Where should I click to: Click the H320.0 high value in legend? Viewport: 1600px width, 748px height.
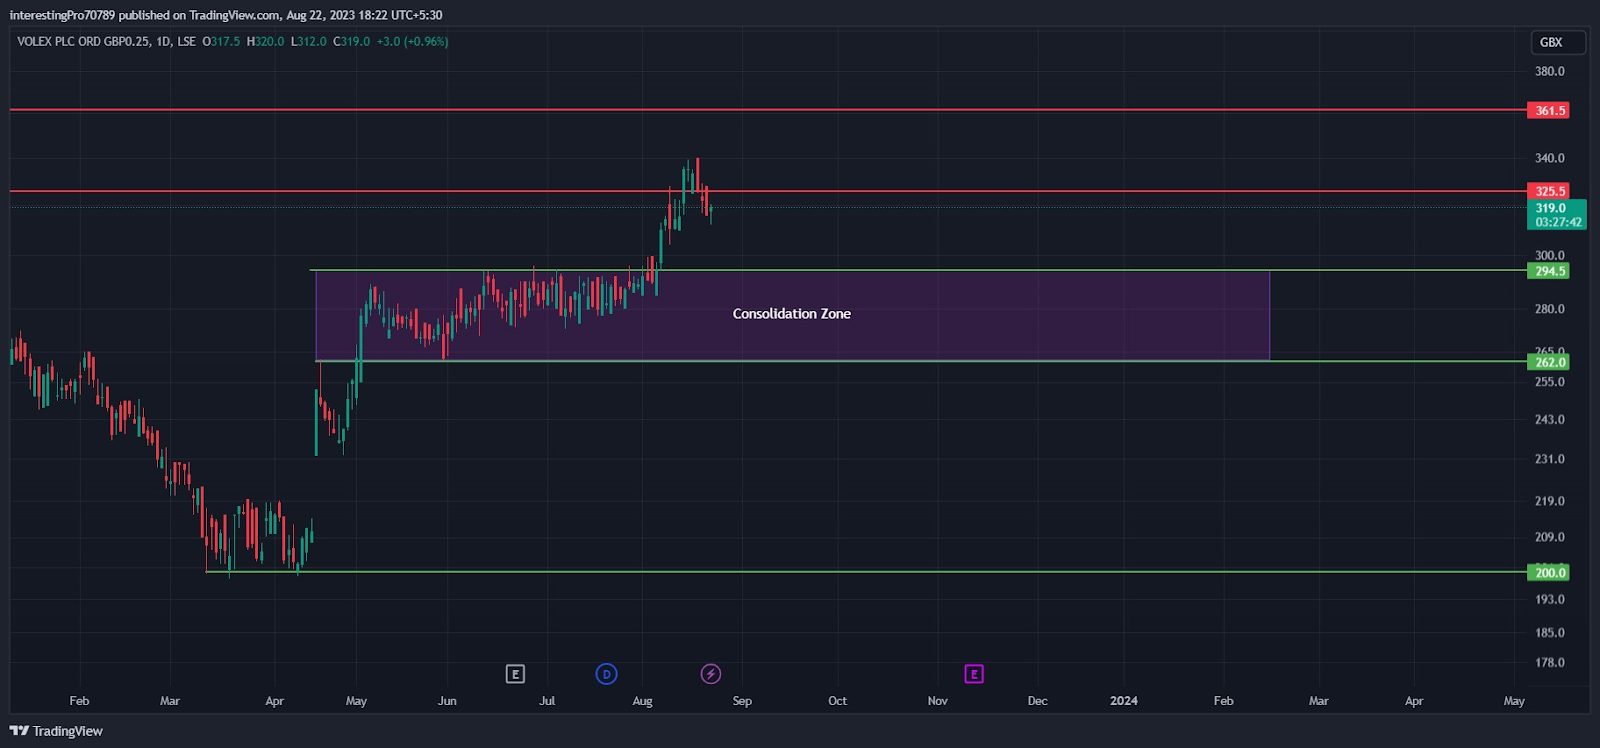265,42
